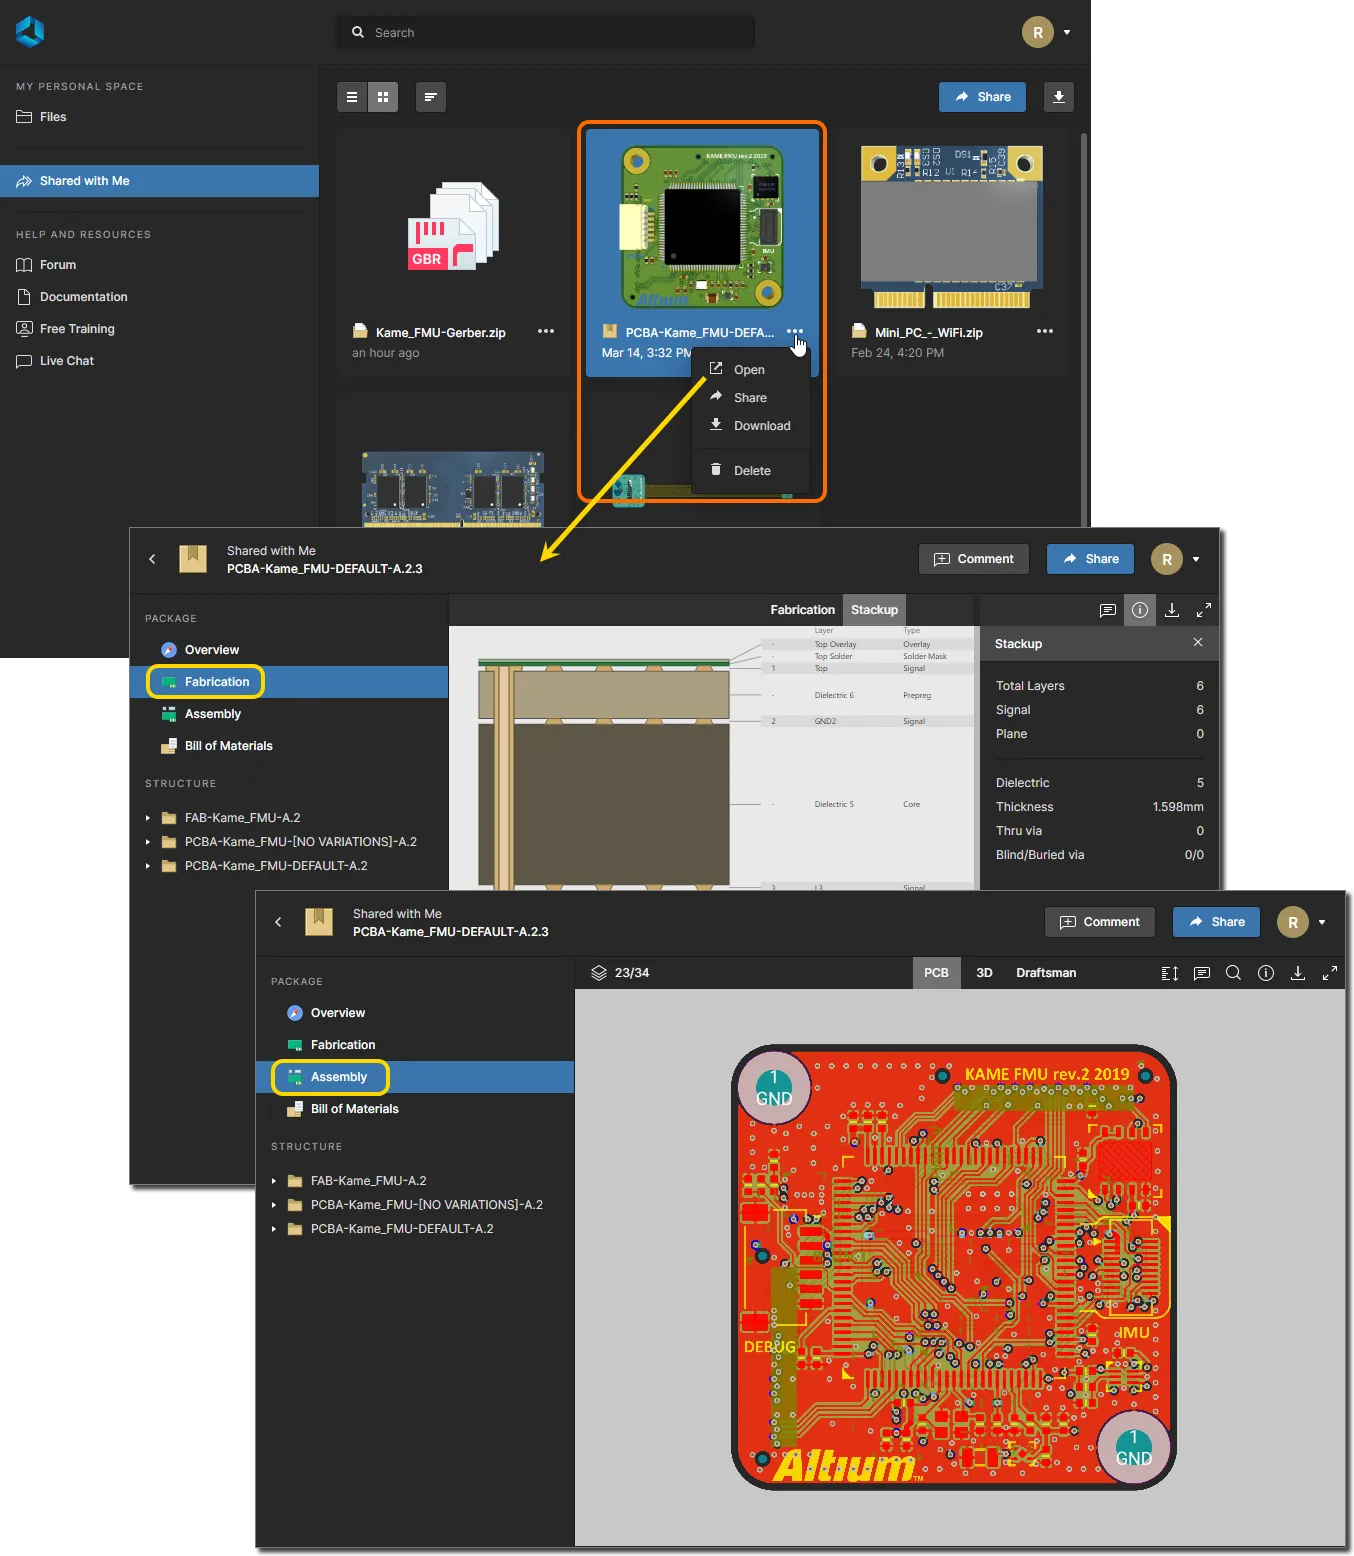Click the download icon button beside main Share

[x=1058, y=97]
